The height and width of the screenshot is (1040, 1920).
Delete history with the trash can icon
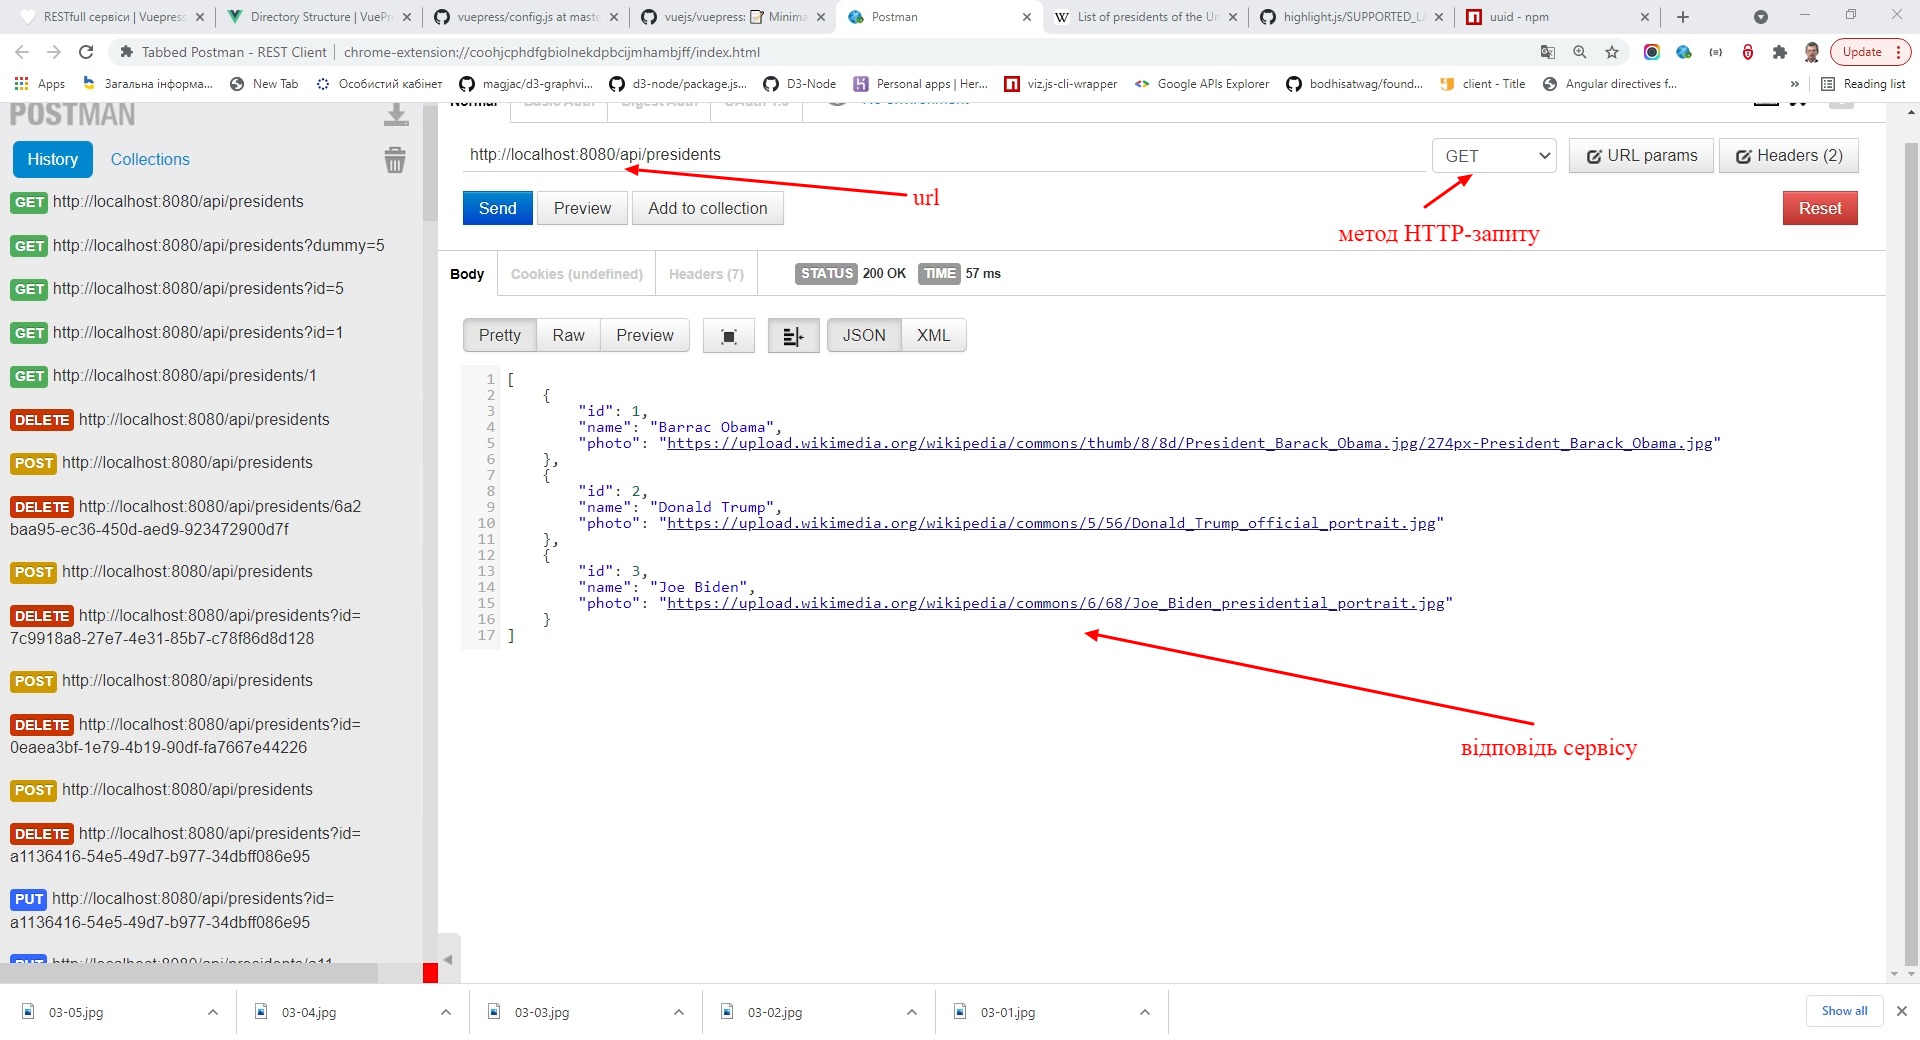pyautogui.click(x=395, y=160)
